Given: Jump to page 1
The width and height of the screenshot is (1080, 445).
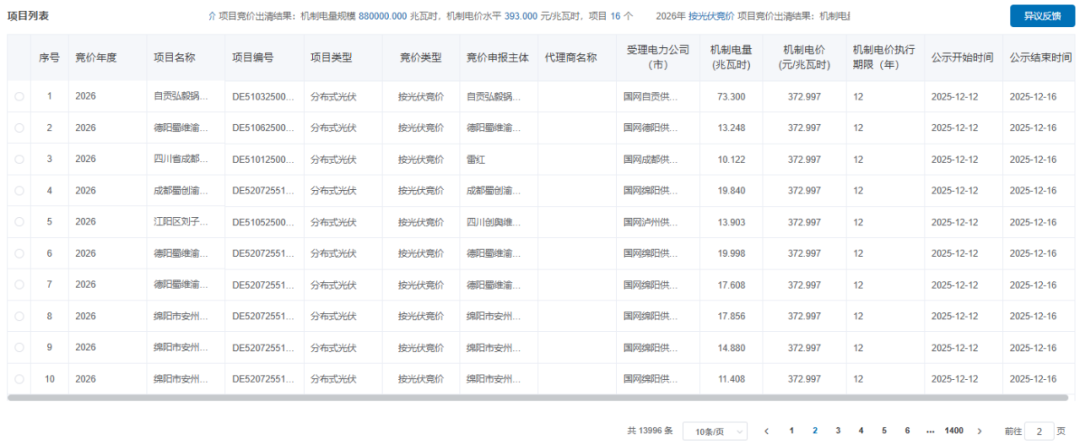Looking at the screenshot, I should tap(791, 431).
